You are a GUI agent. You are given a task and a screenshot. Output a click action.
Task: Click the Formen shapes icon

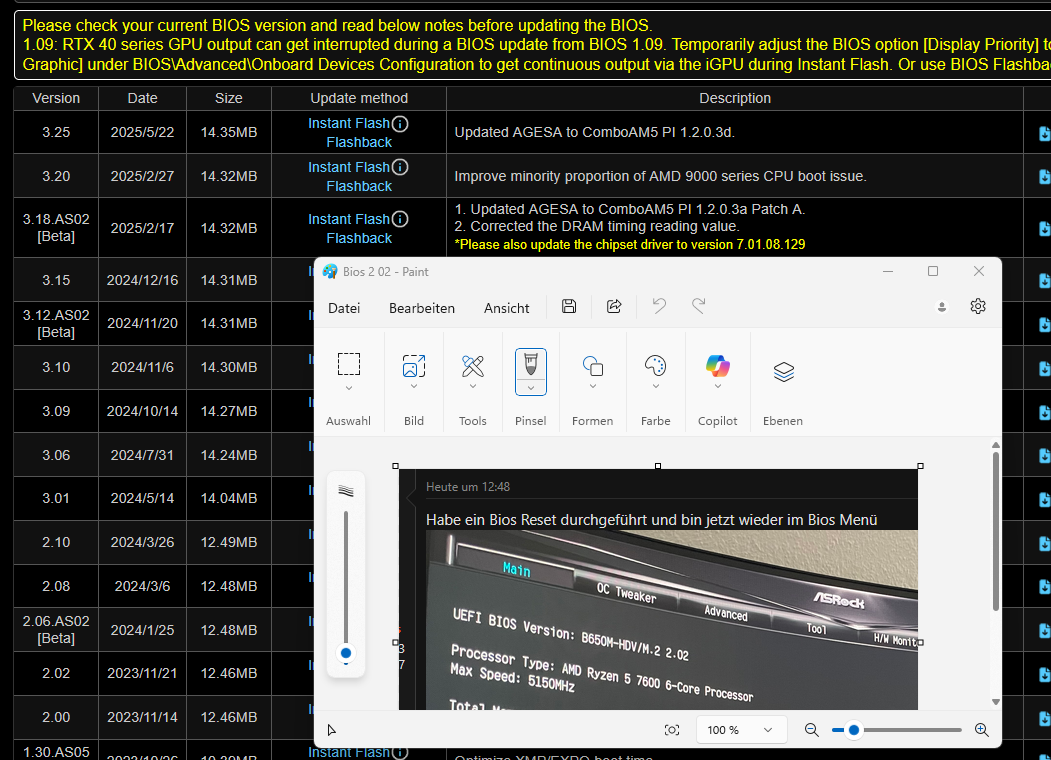coord(593,367)
